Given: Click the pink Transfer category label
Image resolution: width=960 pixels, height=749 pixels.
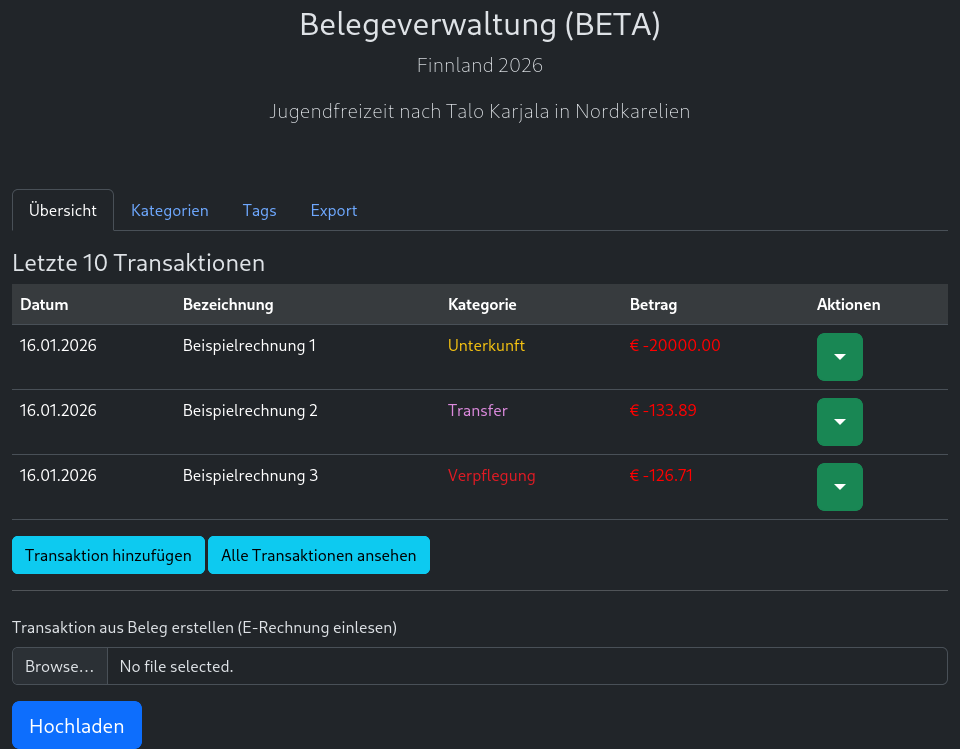Looking at the screenshot, I should (477, 411).
